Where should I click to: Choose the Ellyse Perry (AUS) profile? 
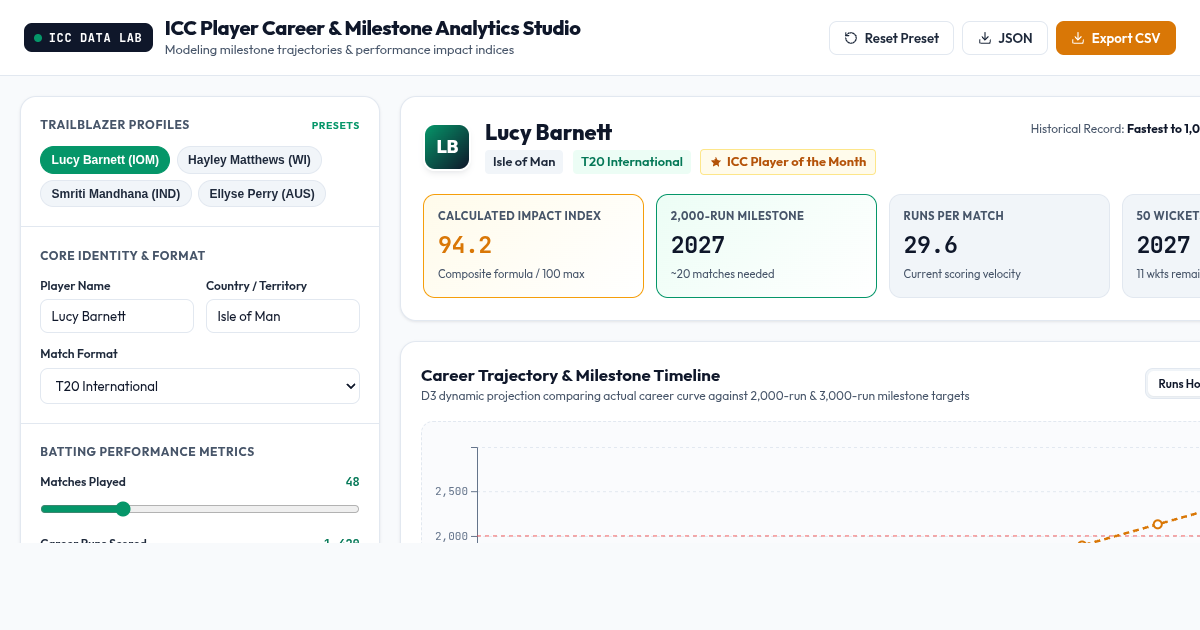click(x=262, y=194)
